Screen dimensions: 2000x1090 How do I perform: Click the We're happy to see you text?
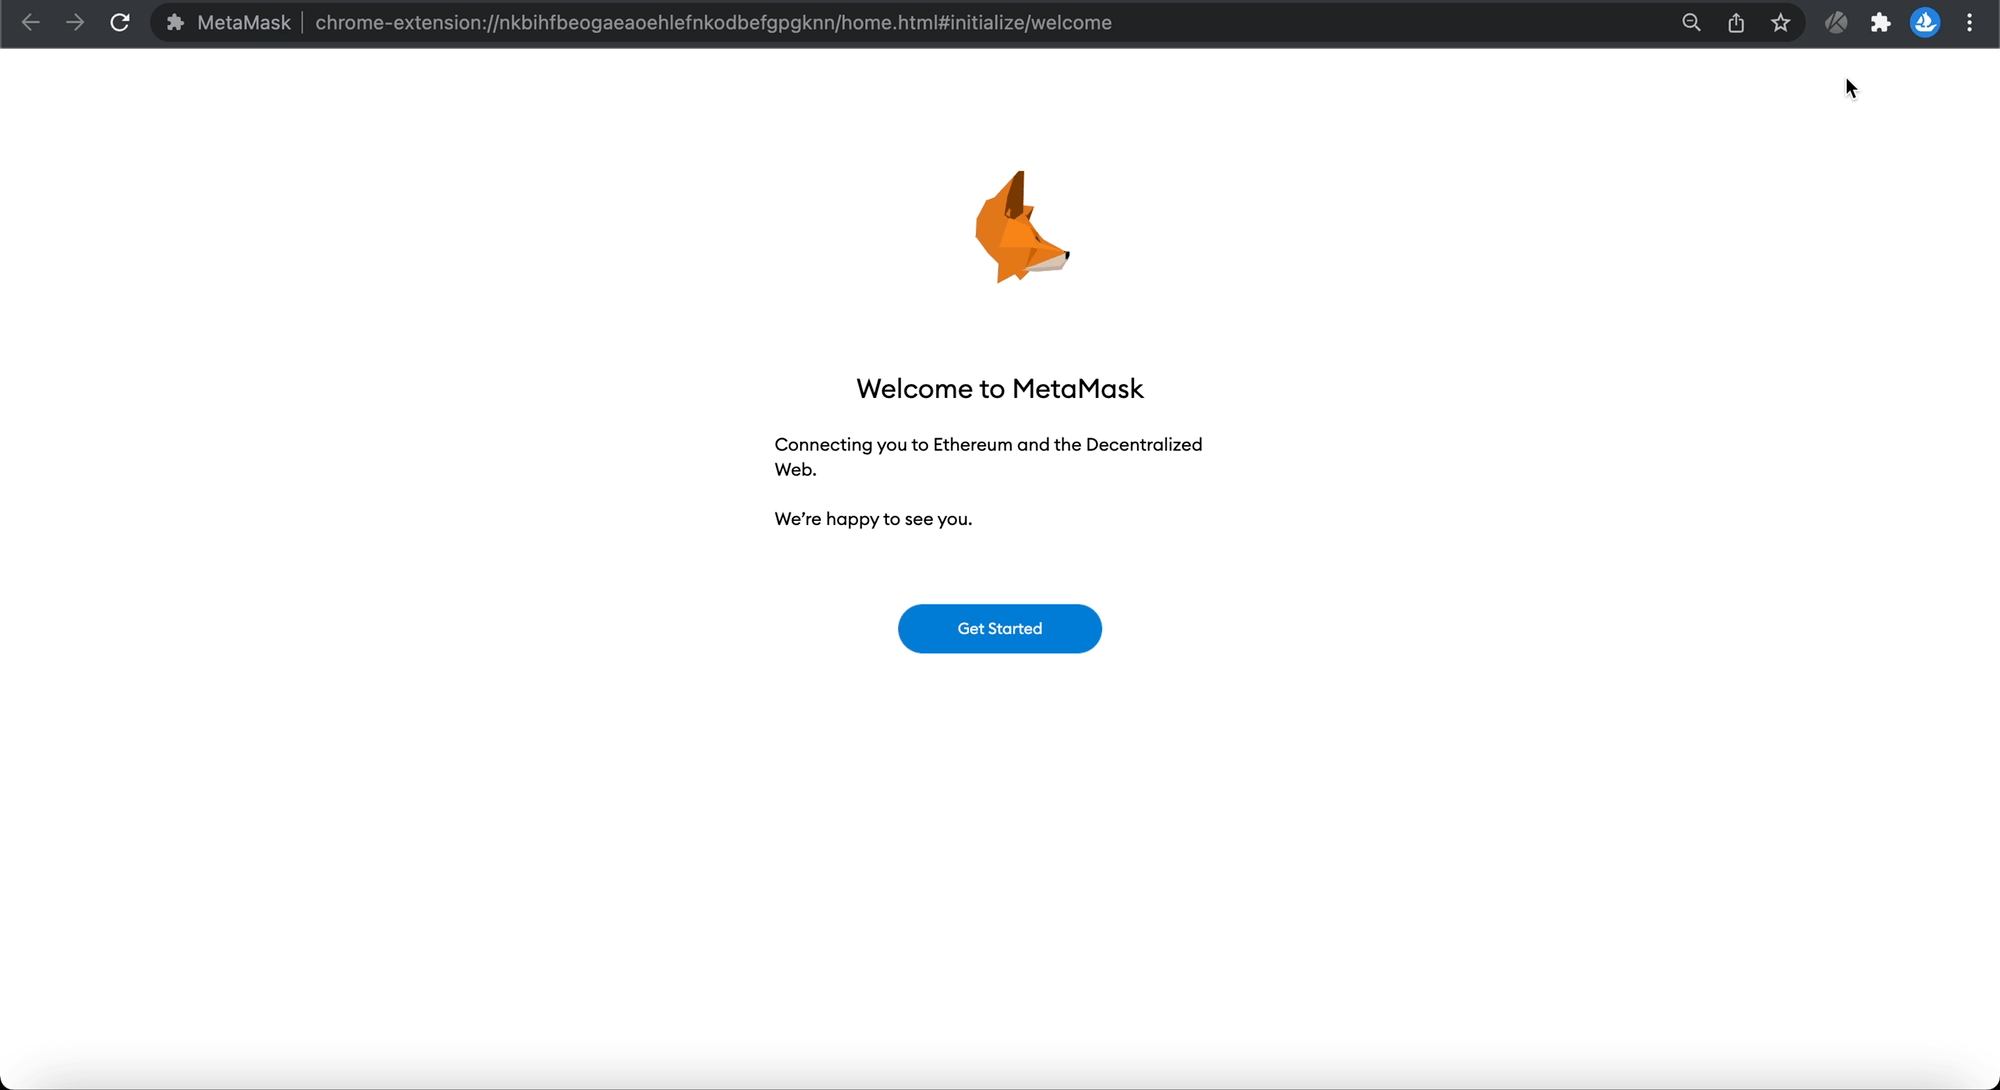coord(873,519)
